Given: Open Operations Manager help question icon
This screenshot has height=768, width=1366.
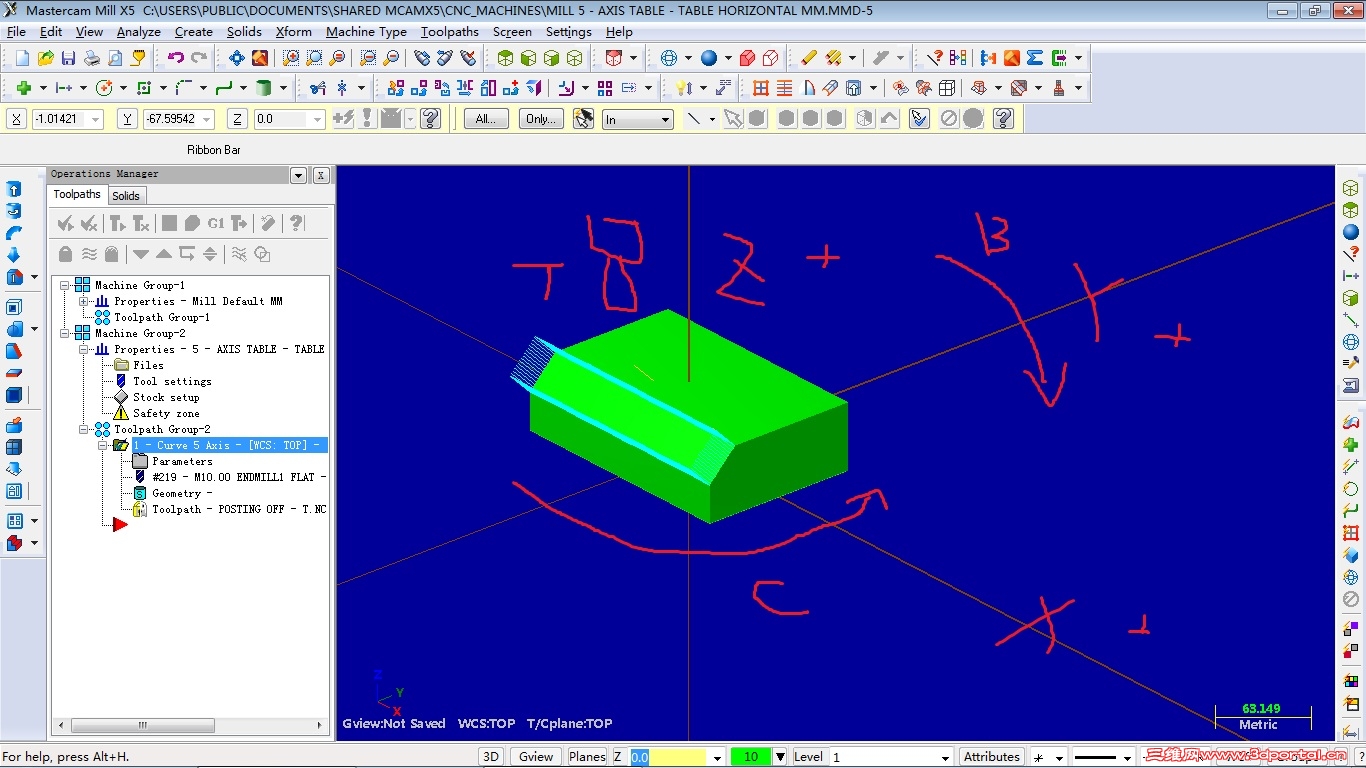Looking at the screenshot, I should tap(295, 223).
